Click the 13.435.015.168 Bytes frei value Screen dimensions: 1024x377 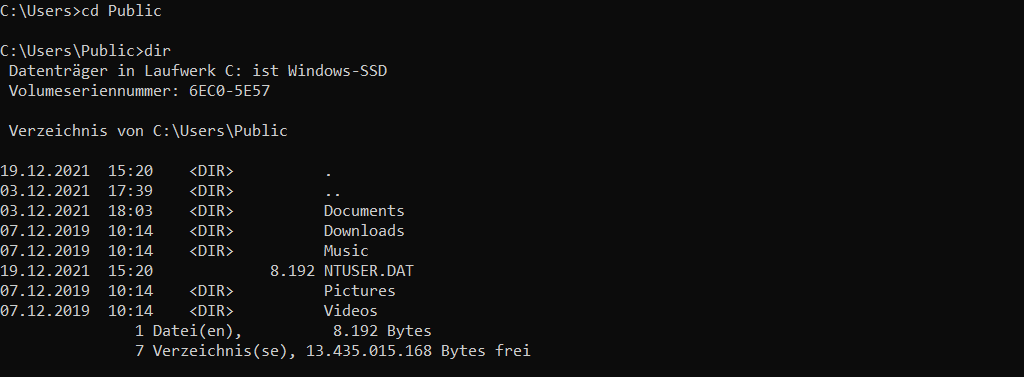point(418,351)
